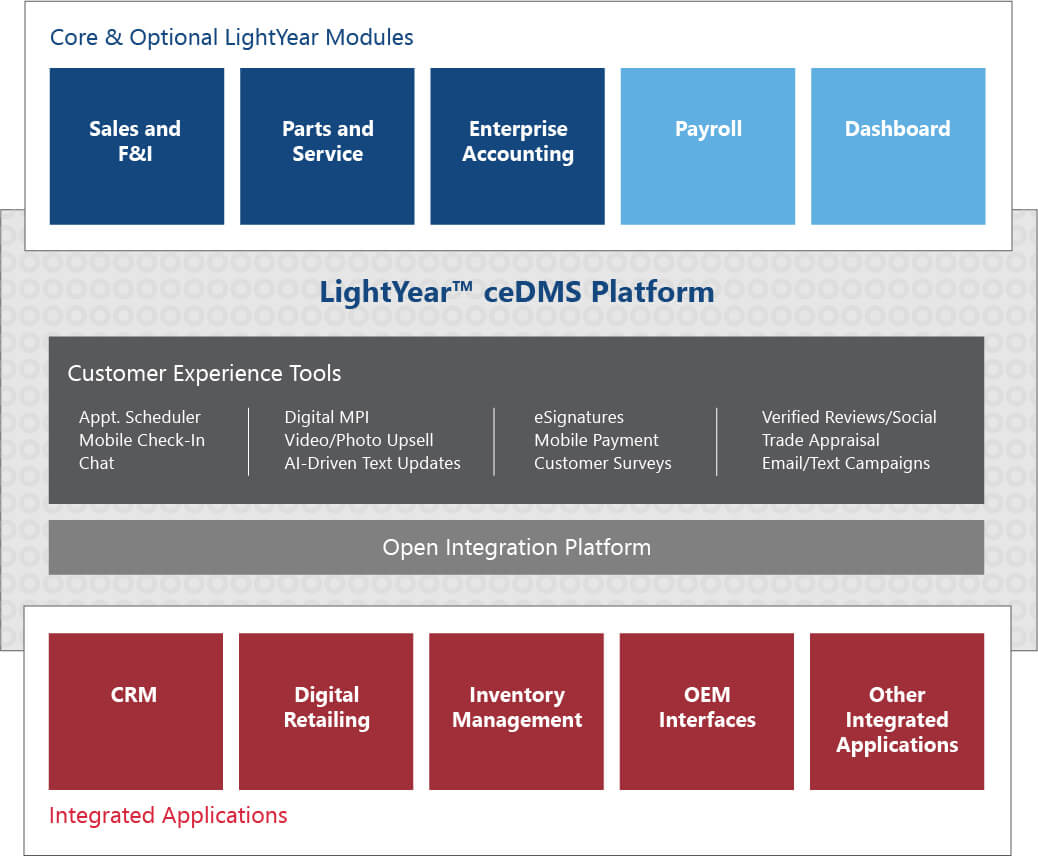This screenshot has height=857, width=1038.
Task: Click the Trade Appraisal item
Action: click(821, 440)
